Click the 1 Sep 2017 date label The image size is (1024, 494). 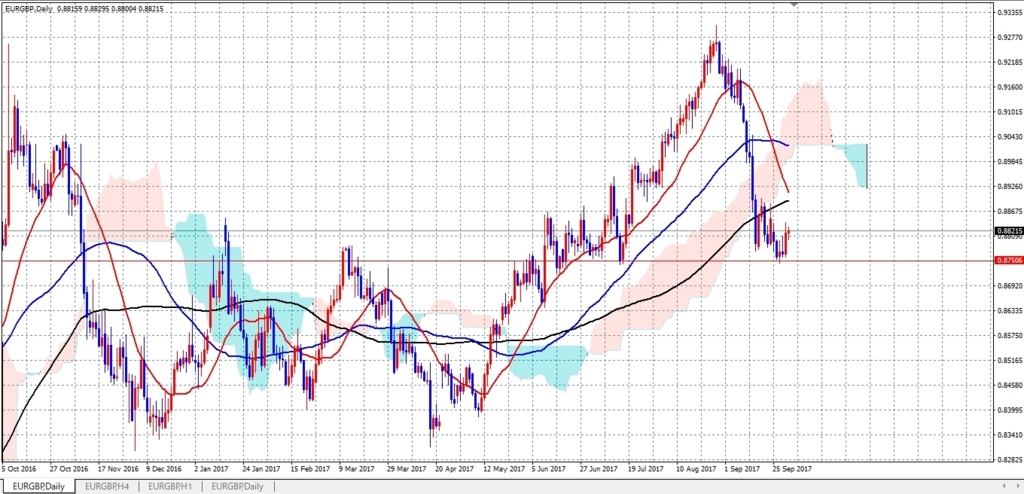tap(742, 469)
